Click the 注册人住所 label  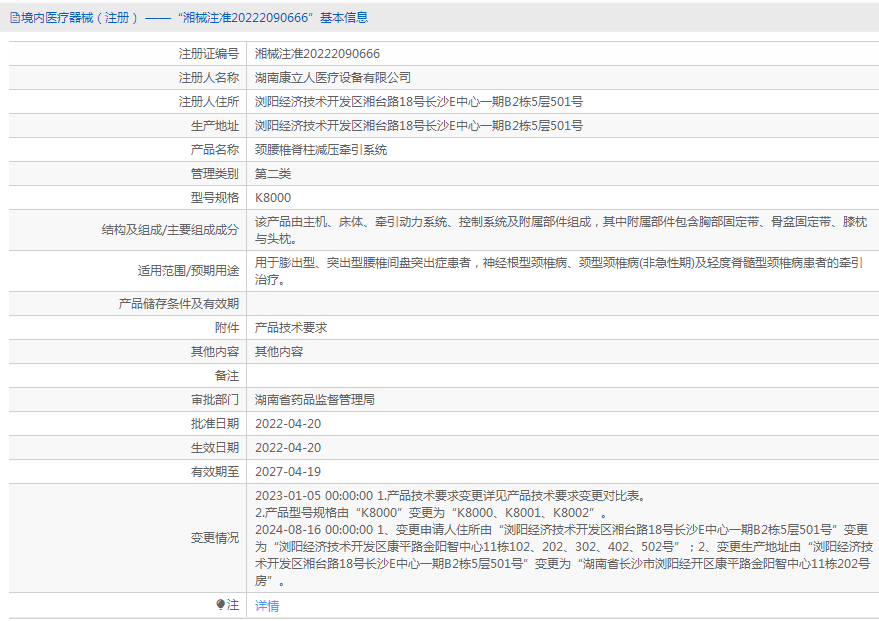tap(209, 102)
